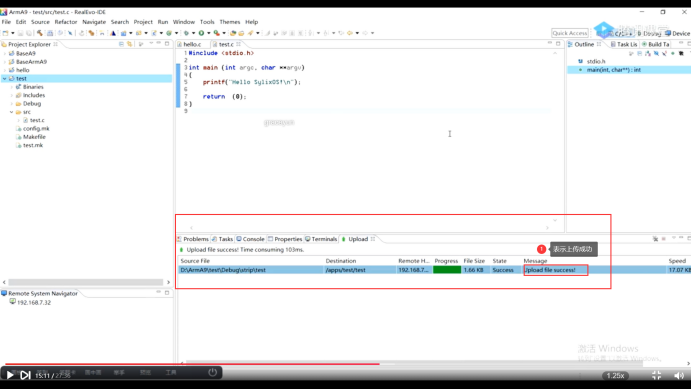Collapse the test project node

tap(5, 79)
